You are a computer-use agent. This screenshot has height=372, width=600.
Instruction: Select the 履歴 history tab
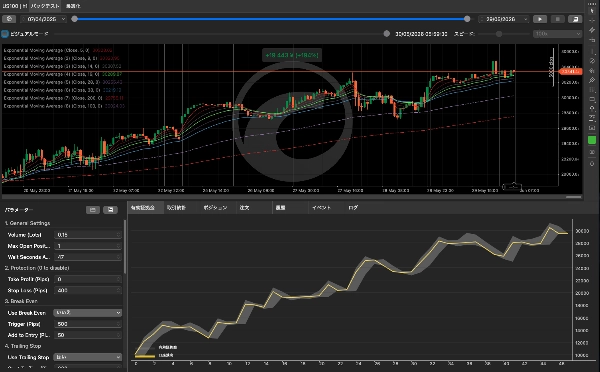point(280,207)
